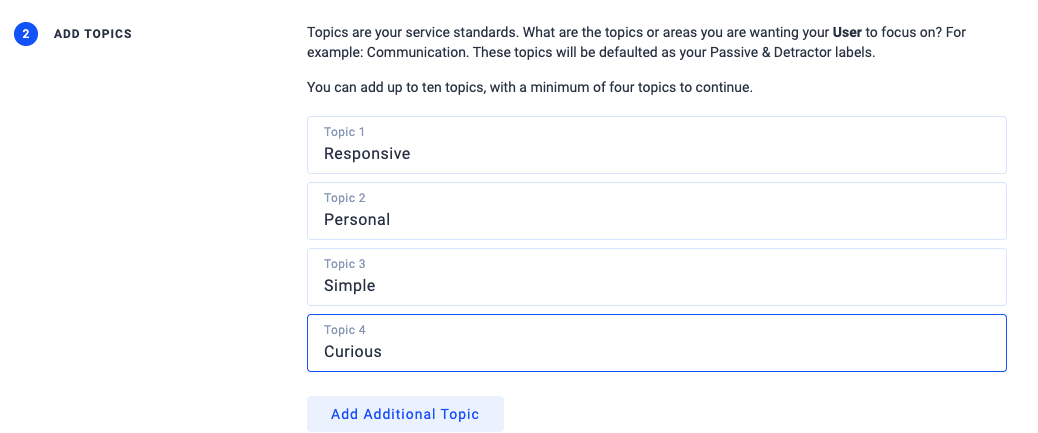Click the 'Curious' topic text
This screenshot has width=1038, height=433.
352,352
